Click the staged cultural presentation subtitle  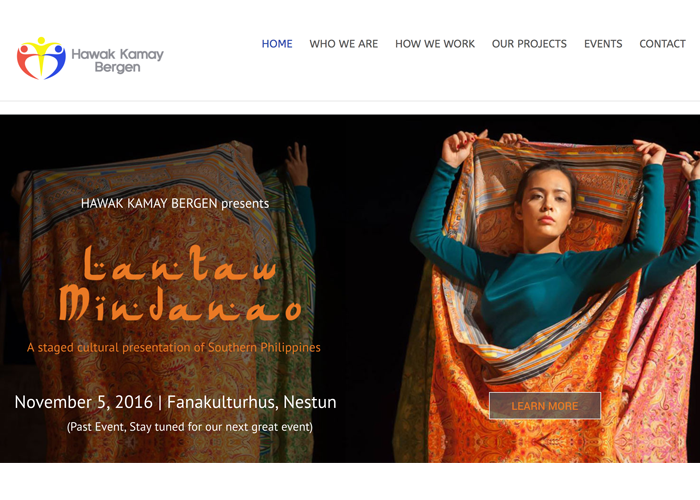coord(174,347)
